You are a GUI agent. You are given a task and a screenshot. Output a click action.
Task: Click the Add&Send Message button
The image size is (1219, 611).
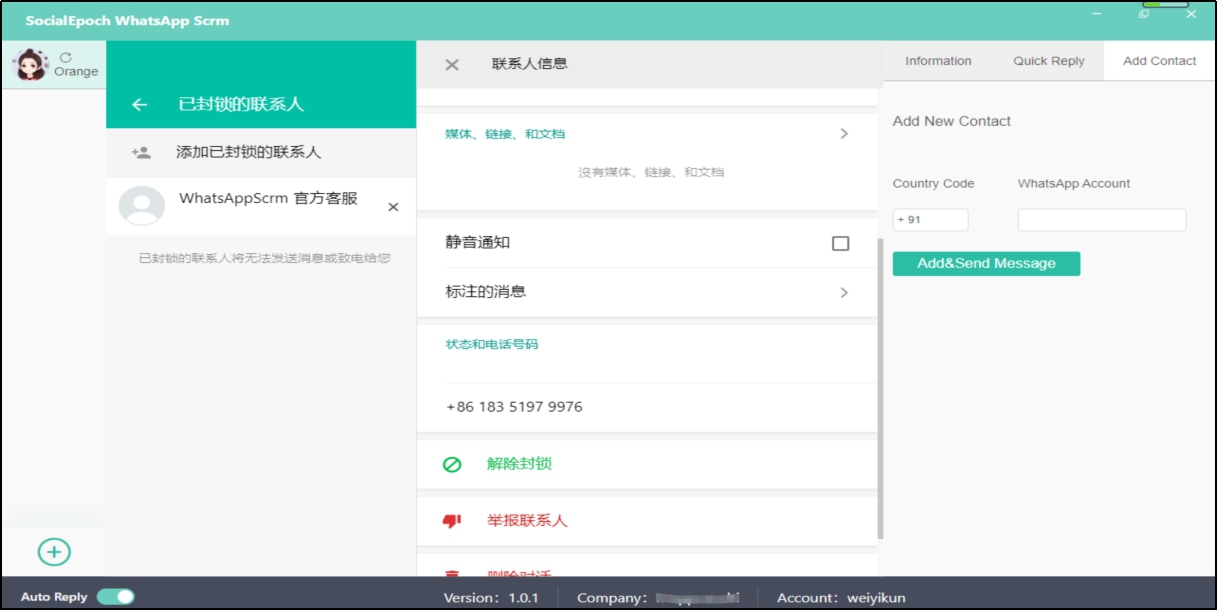(986, 264)
